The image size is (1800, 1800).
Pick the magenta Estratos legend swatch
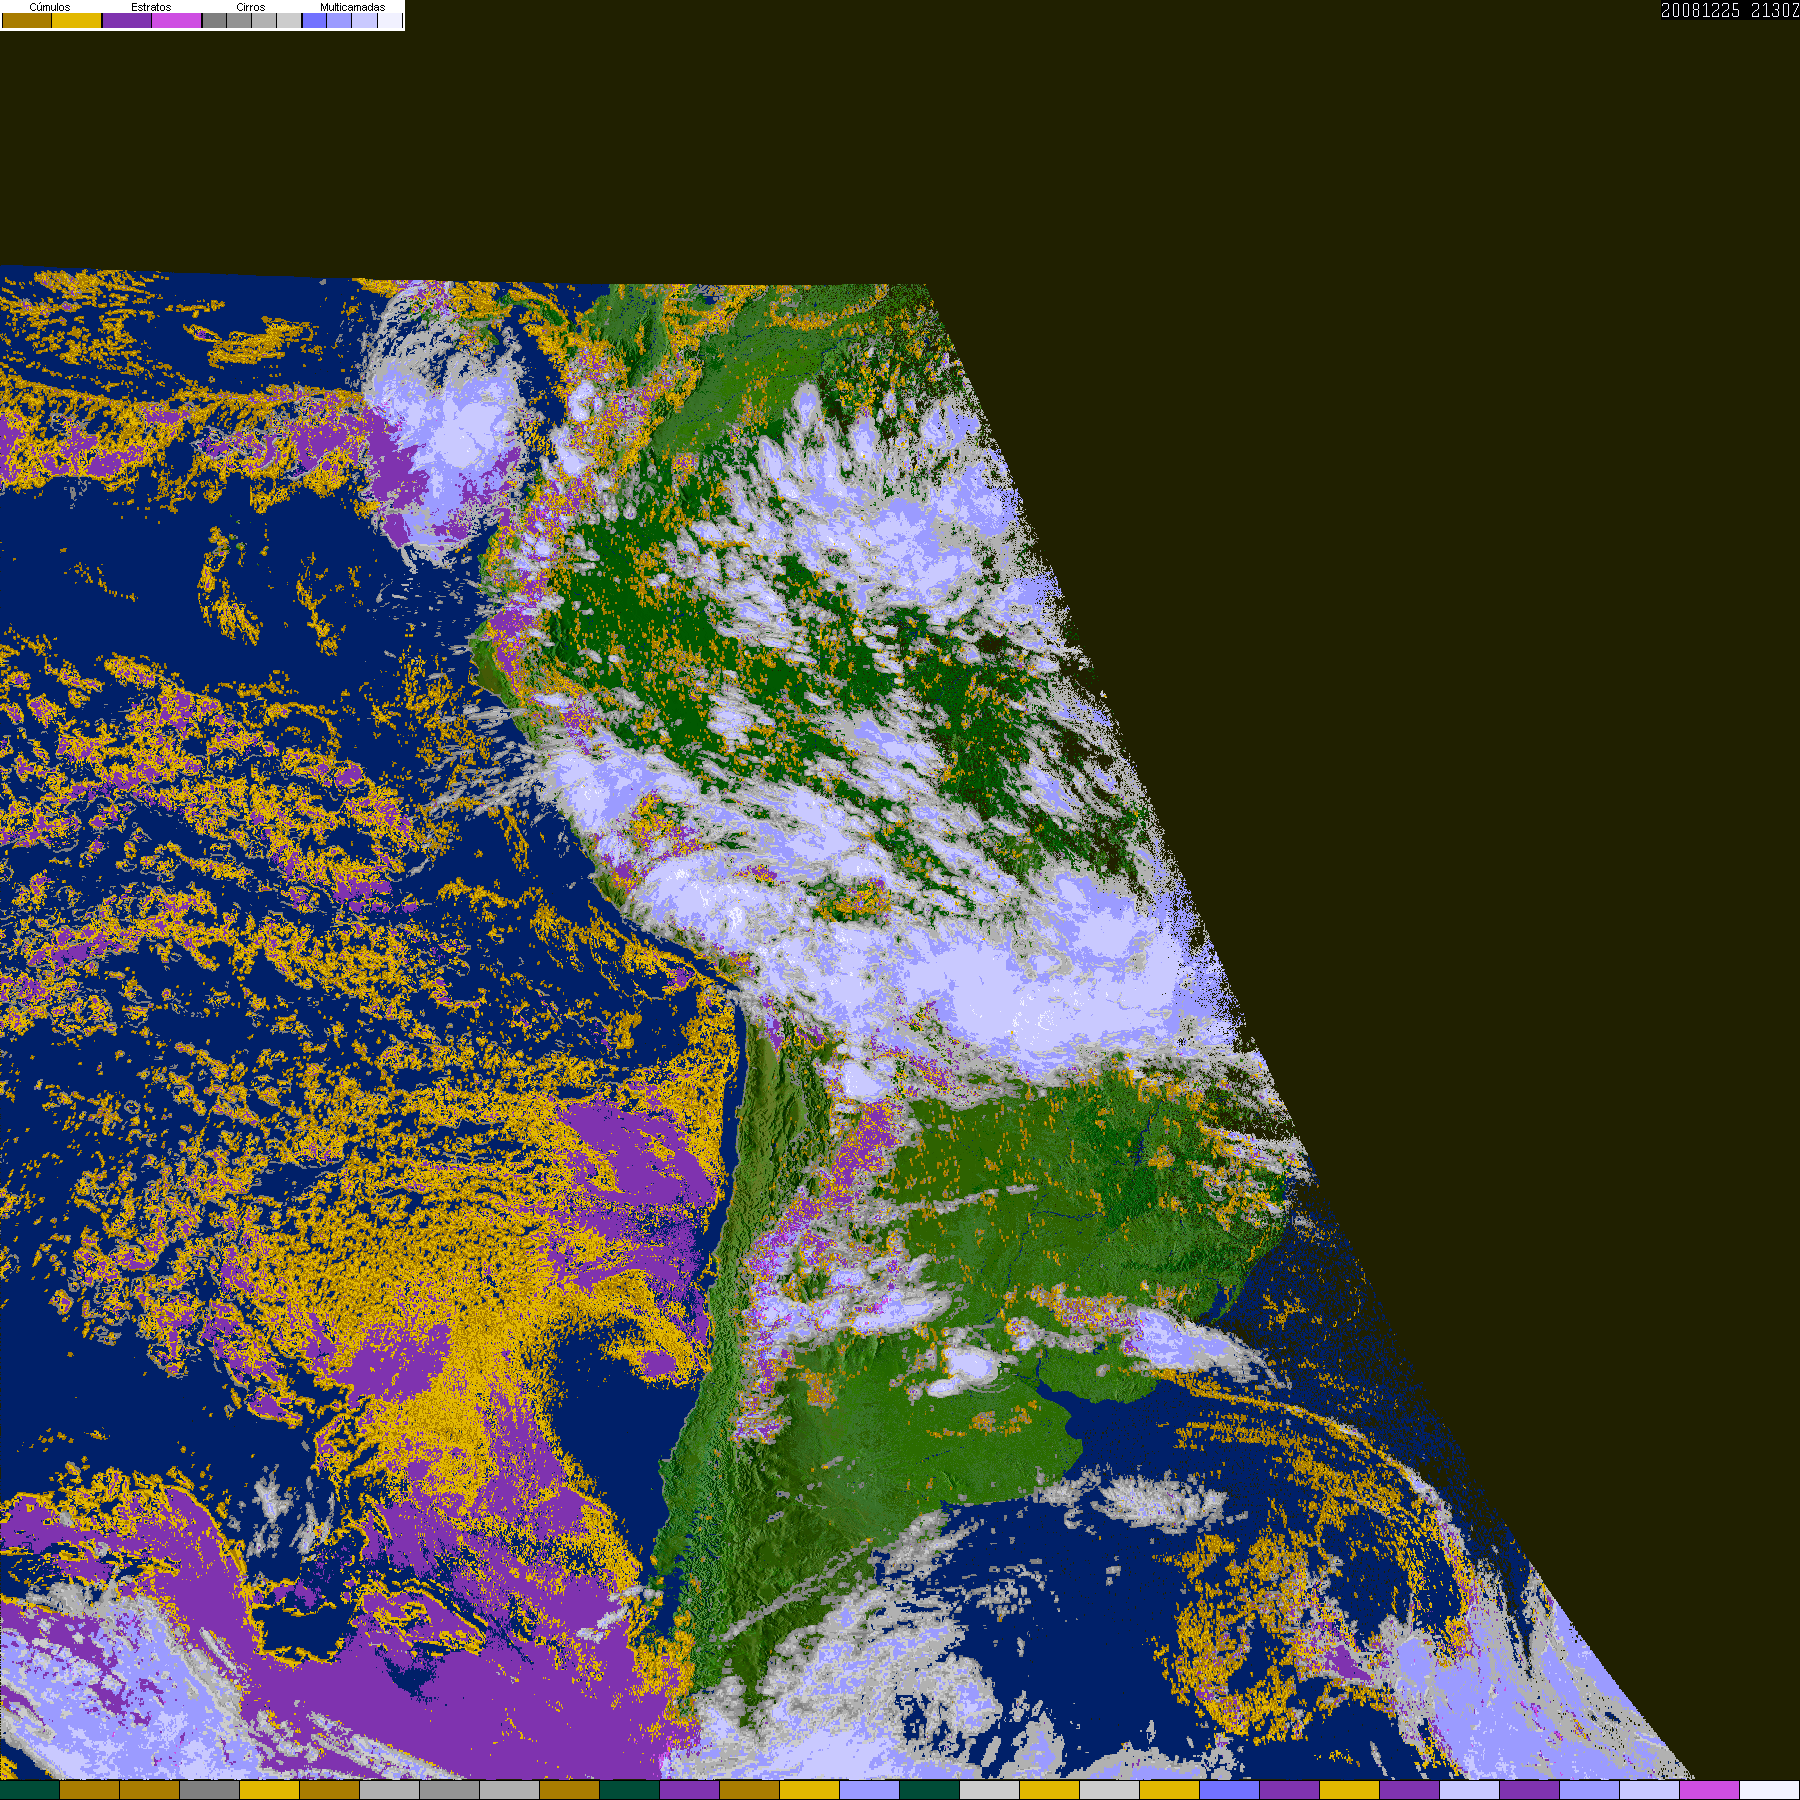point(177,20)
